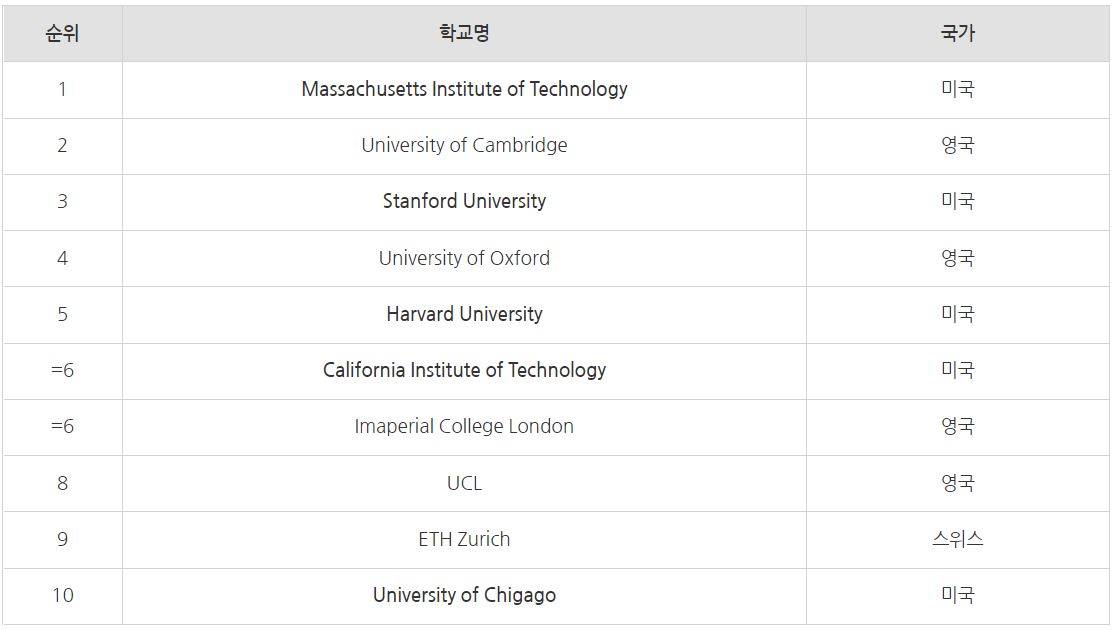Select rank number 1 cell
The width and height of the screenshot is (1114, 630).
62,89
